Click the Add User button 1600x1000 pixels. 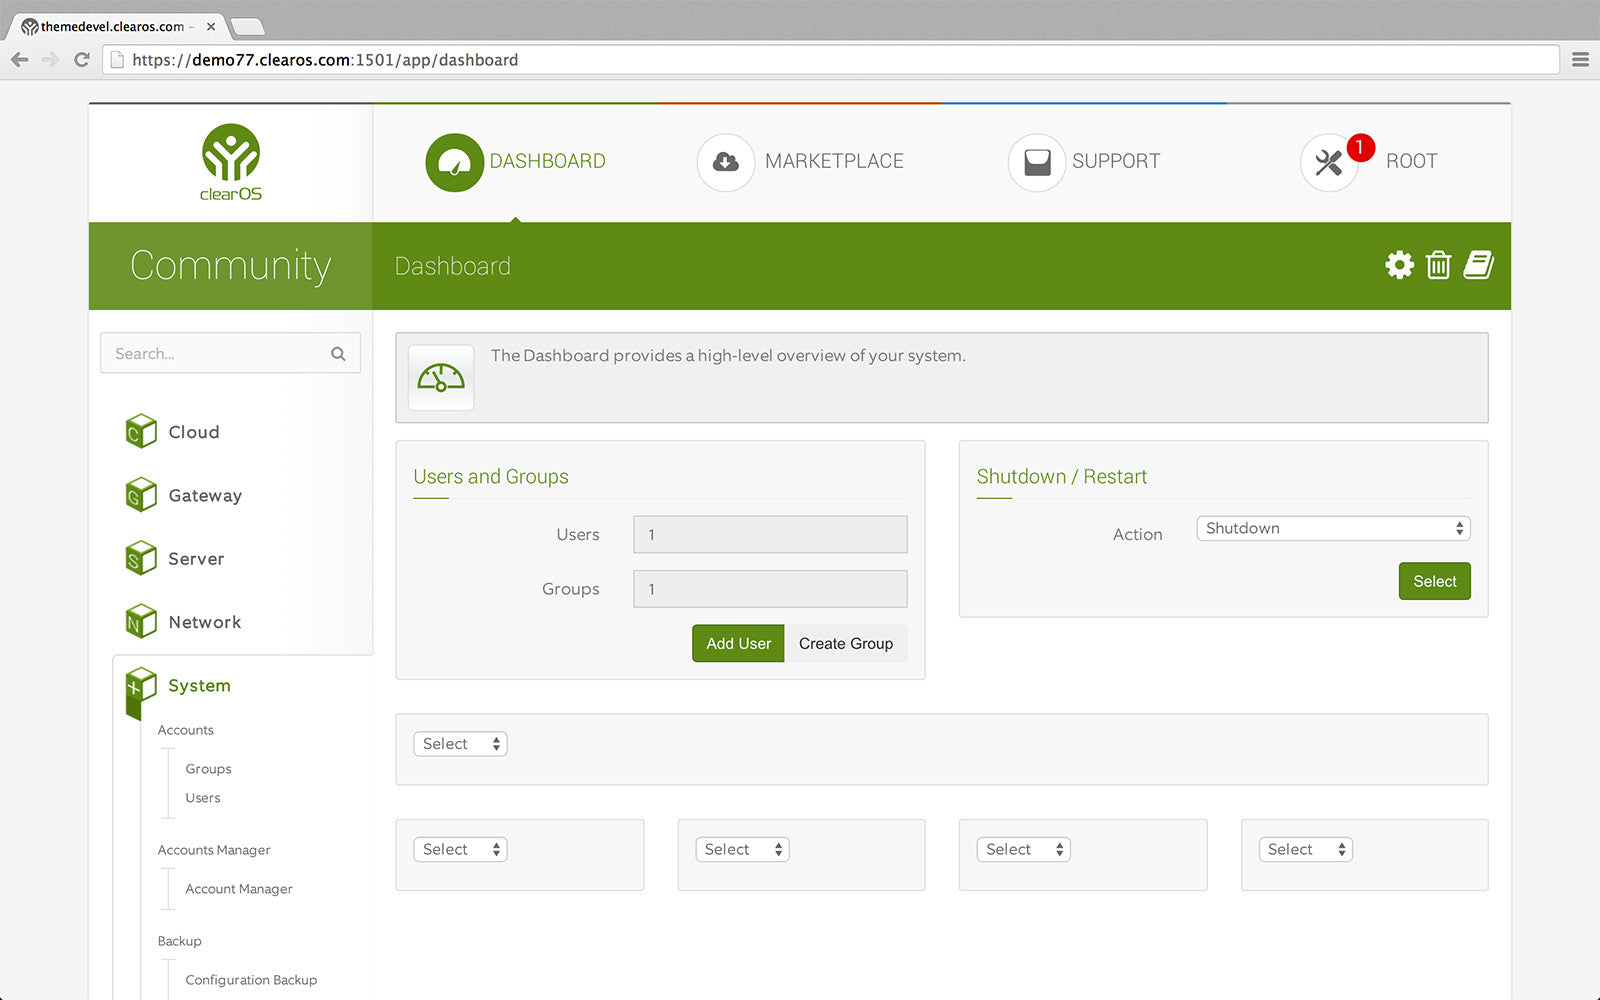pyautogui.click(x=738, y=643)
